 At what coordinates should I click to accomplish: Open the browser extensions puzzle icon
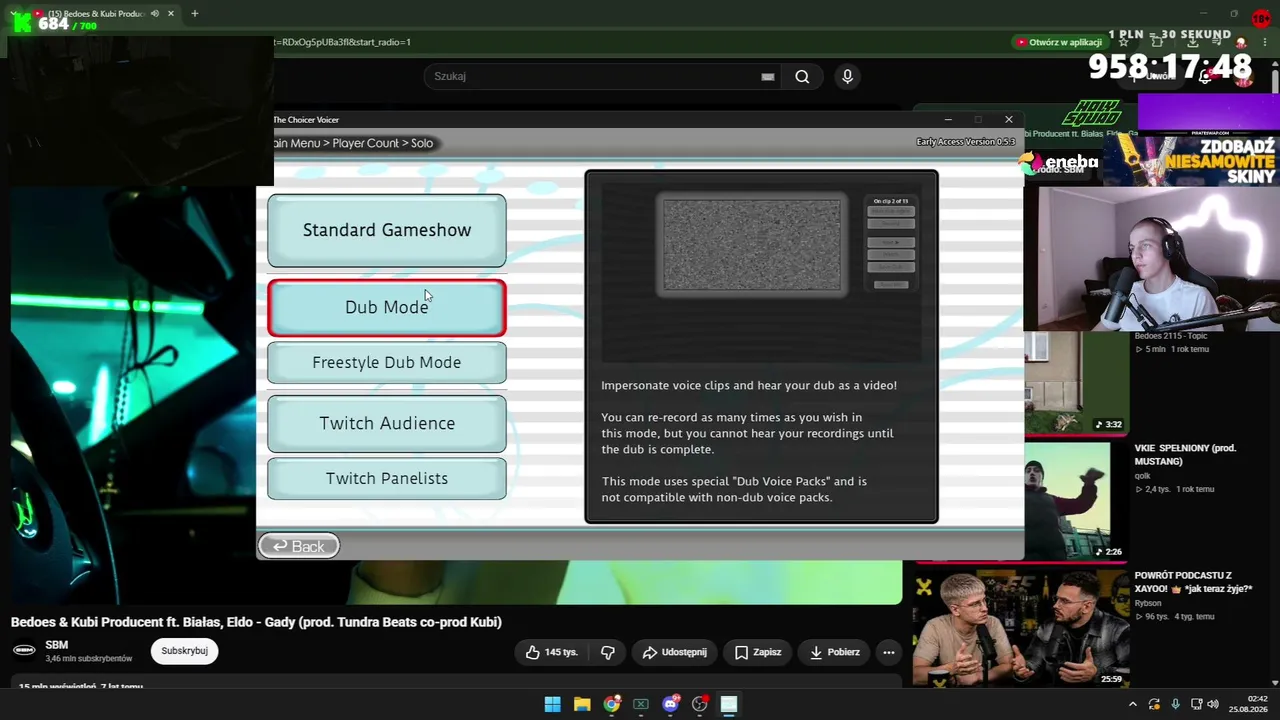1158,42
